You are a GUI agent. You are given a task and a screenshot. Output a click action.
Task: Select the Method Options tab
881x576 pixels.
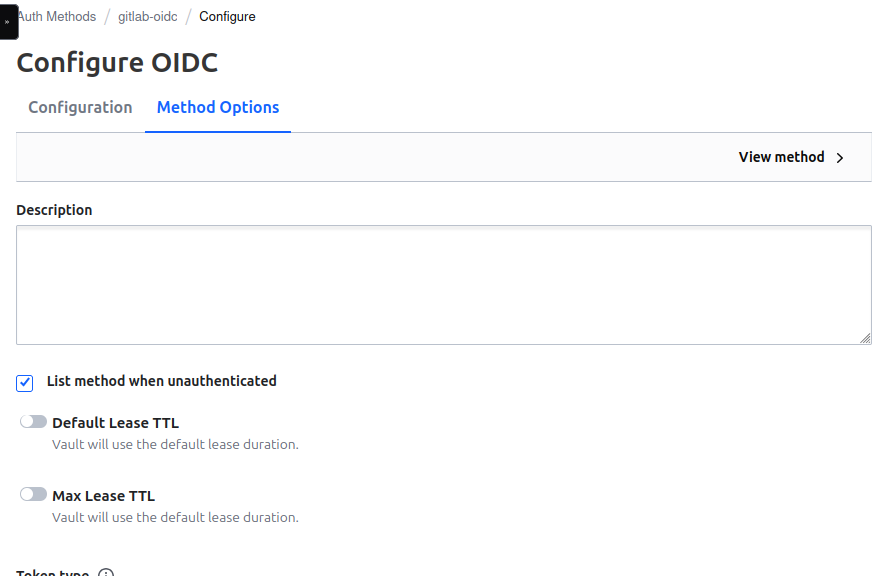pos(218,107)
